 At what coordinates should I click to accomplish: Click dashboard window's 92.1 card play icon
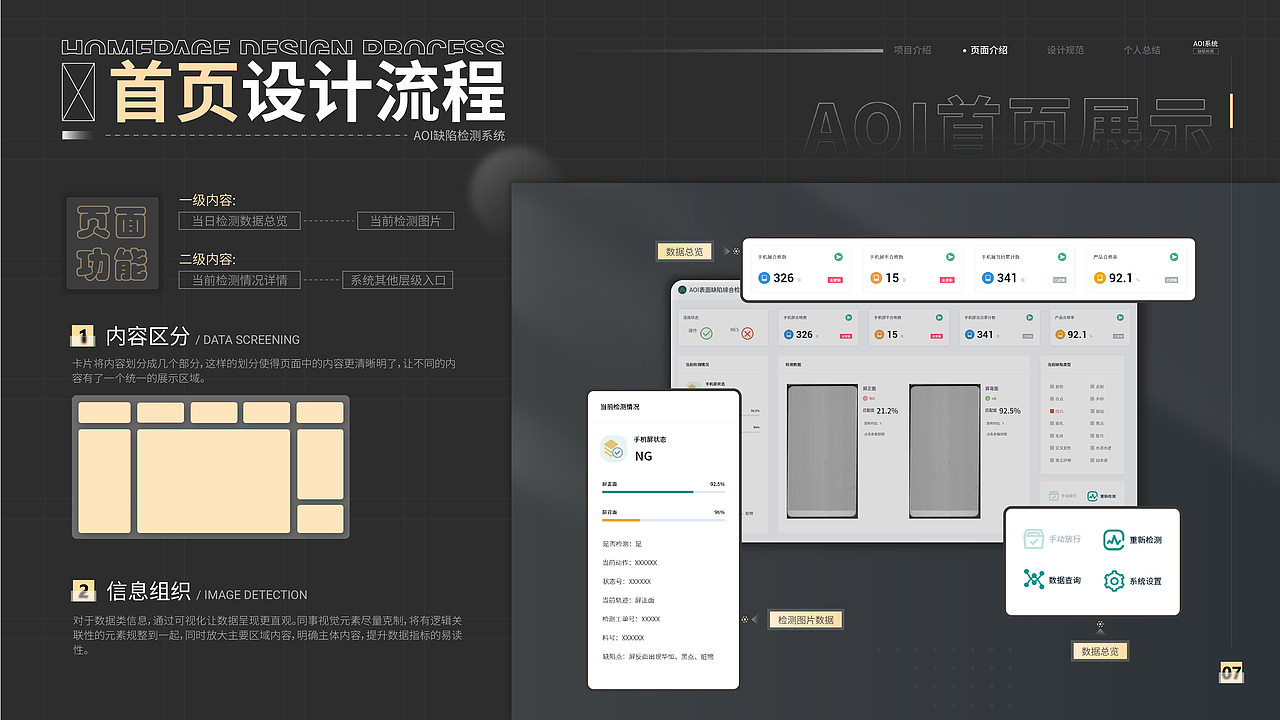1120,317
